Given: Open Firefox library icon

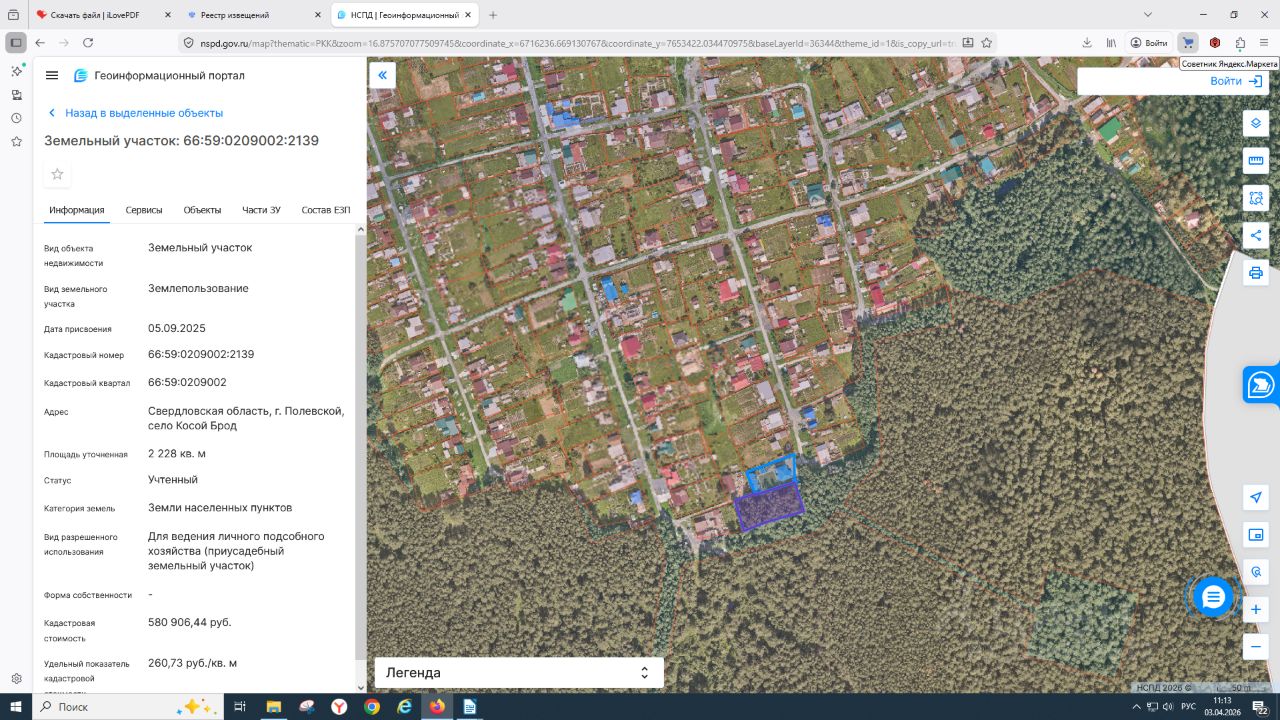Looking at the screenshot, I should click(x=1111, y=43).
